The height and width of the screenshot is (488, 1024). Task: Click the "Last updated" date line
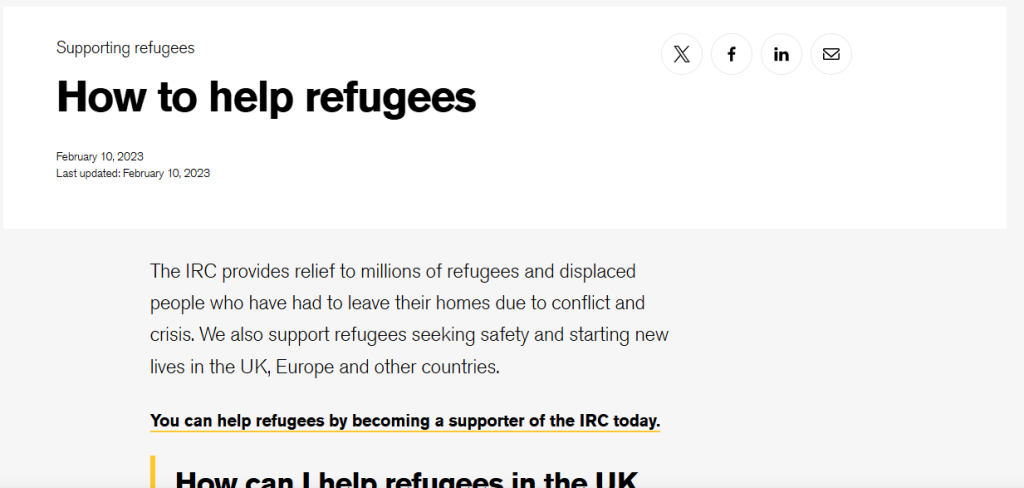133,173
